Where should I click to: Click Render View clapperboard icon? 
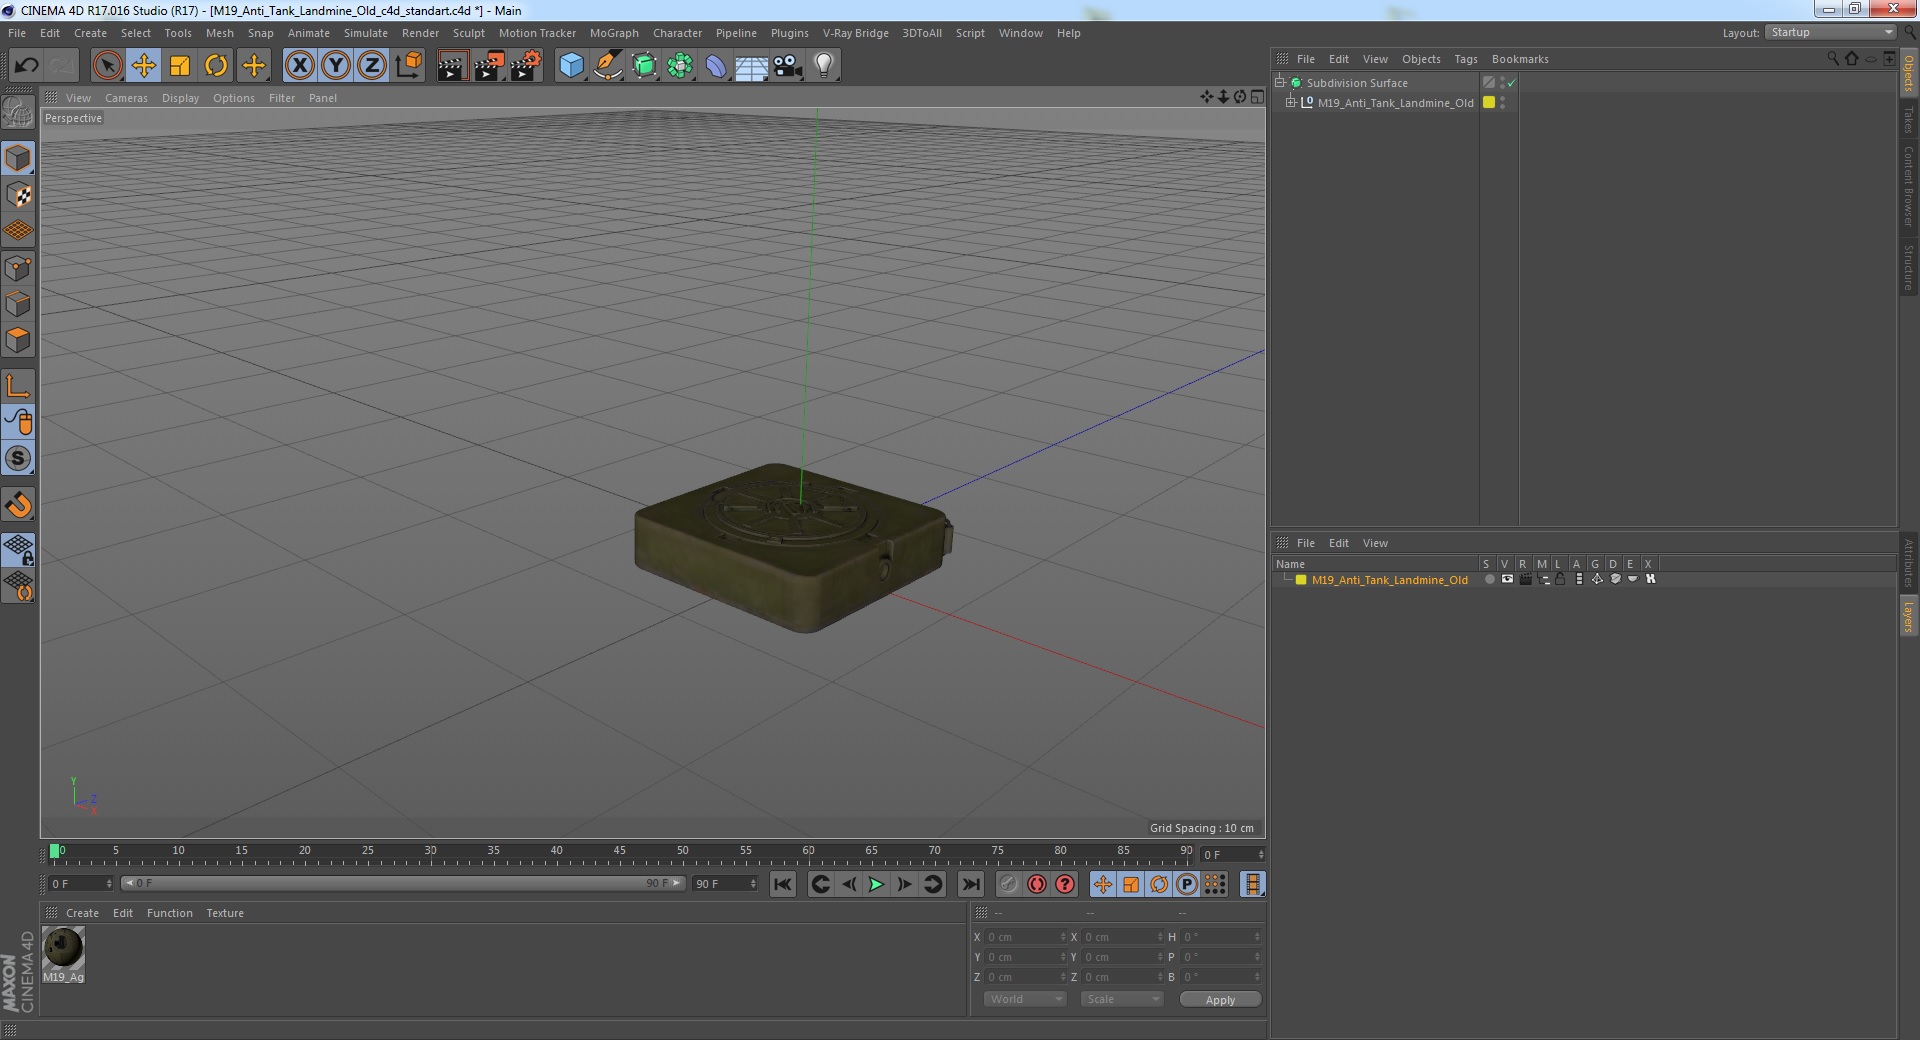pos(452,66)
